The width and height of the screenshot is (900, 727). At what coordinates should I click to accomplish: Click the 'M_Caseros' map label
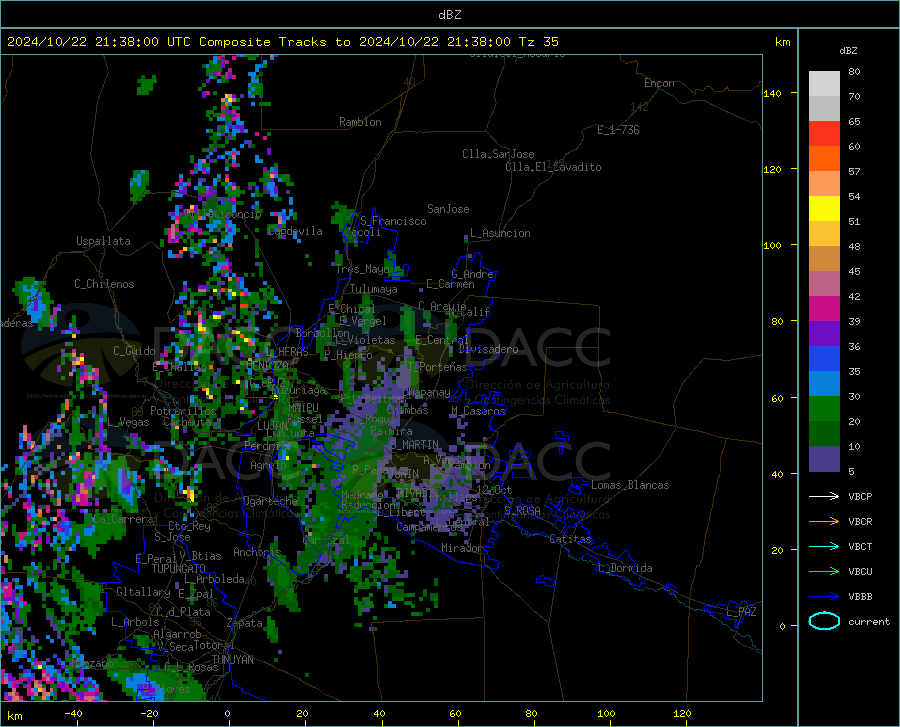(x=478, y=410)
